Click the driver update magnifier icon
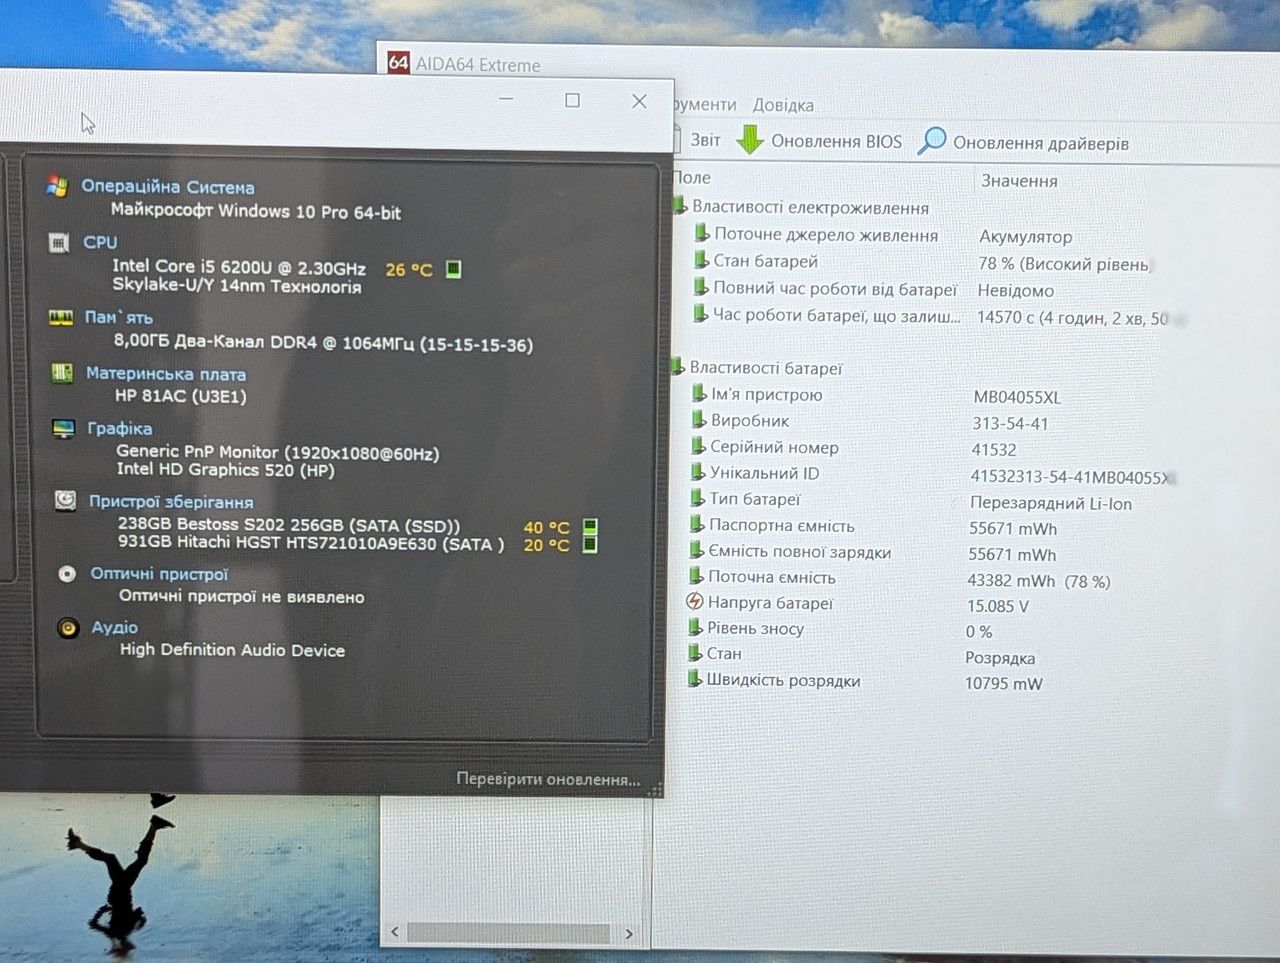1280x963 pixels. 931,140
